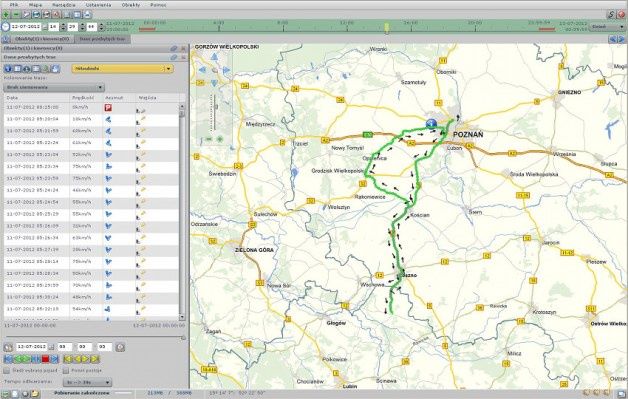
Task: Open the Obiekty menu
Action: [x=131, y=5]
